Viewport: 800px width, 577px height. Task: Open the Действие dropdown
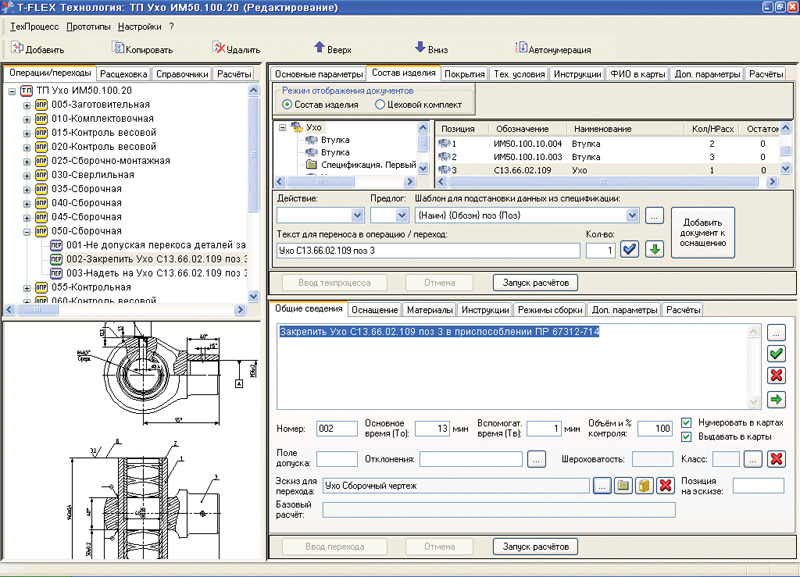(x=358, y=215)
